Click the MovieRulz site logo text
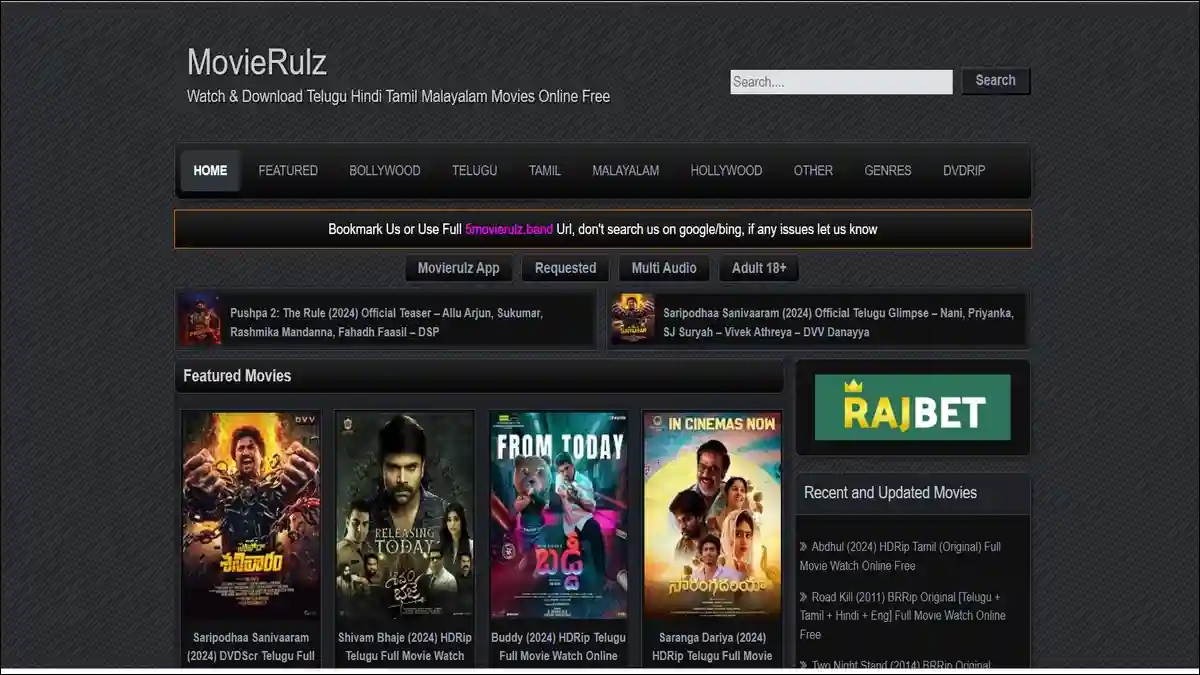 [256, 62]
